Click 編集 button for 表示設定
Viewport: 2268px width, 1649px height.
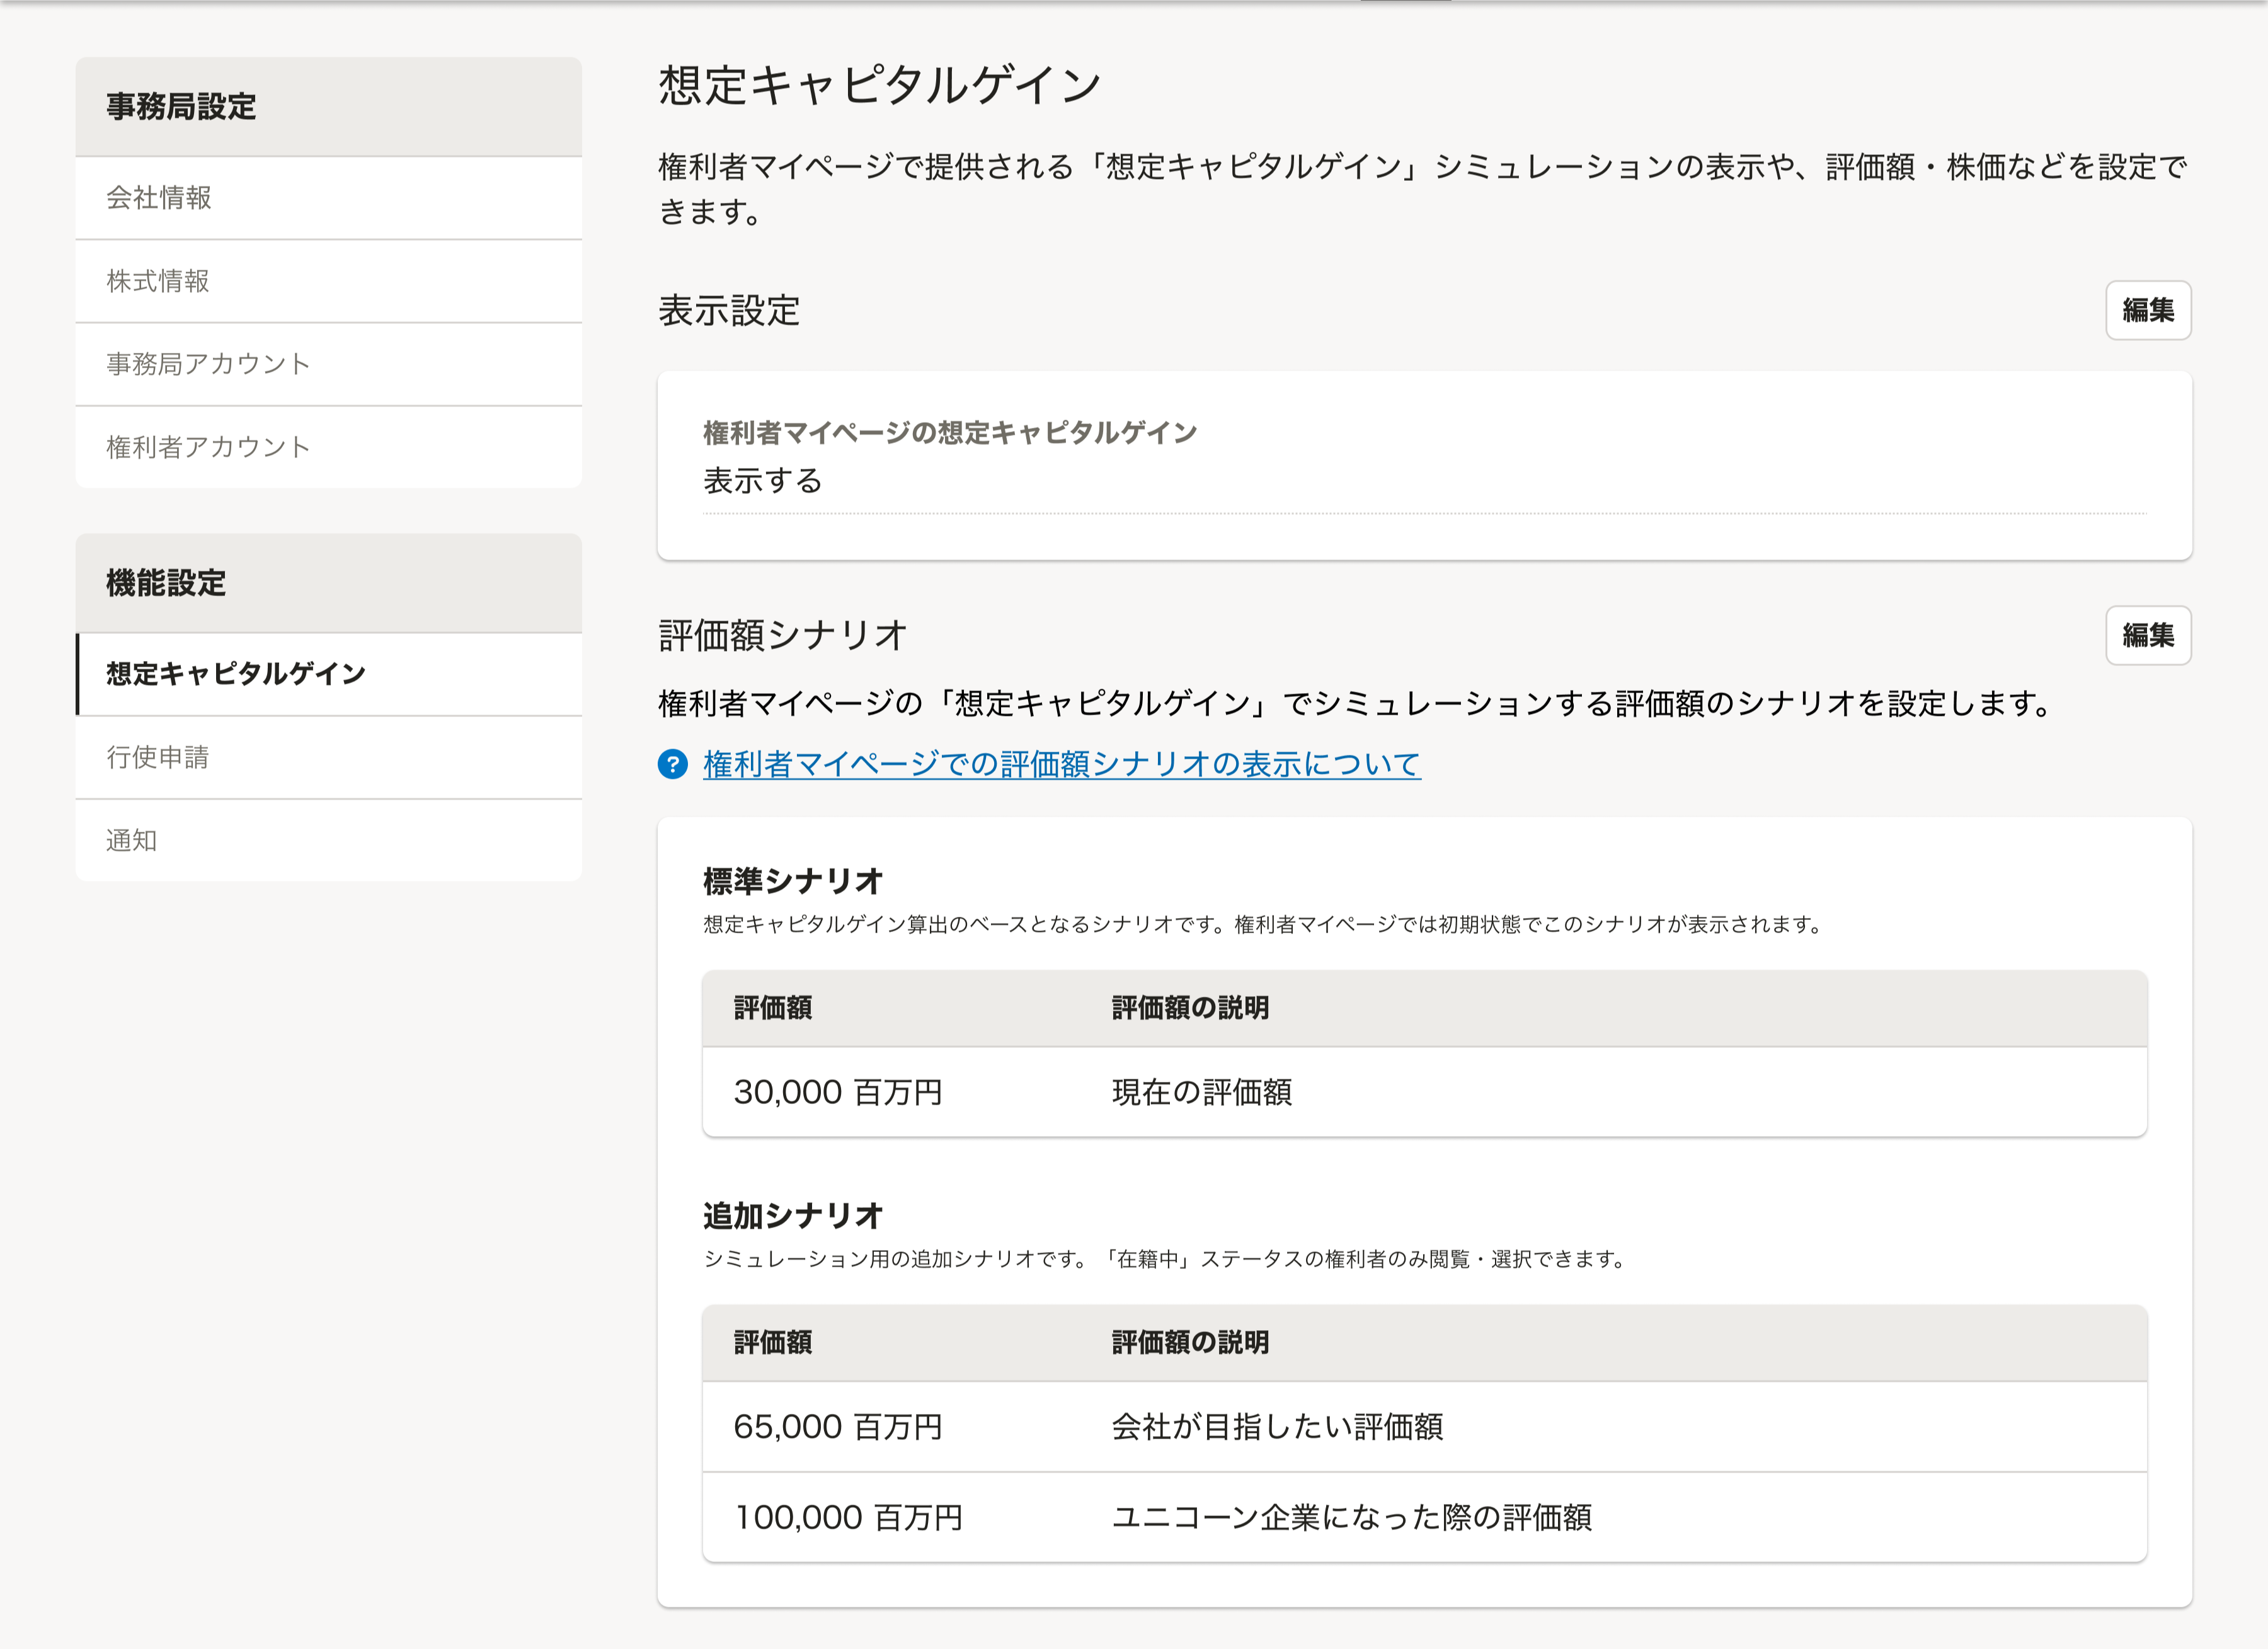(2148, 310)
